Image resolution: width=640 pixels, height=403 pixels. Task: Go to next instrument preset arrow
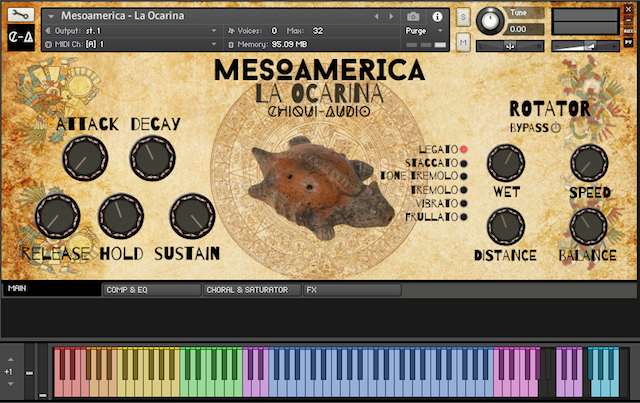point(391,16)
